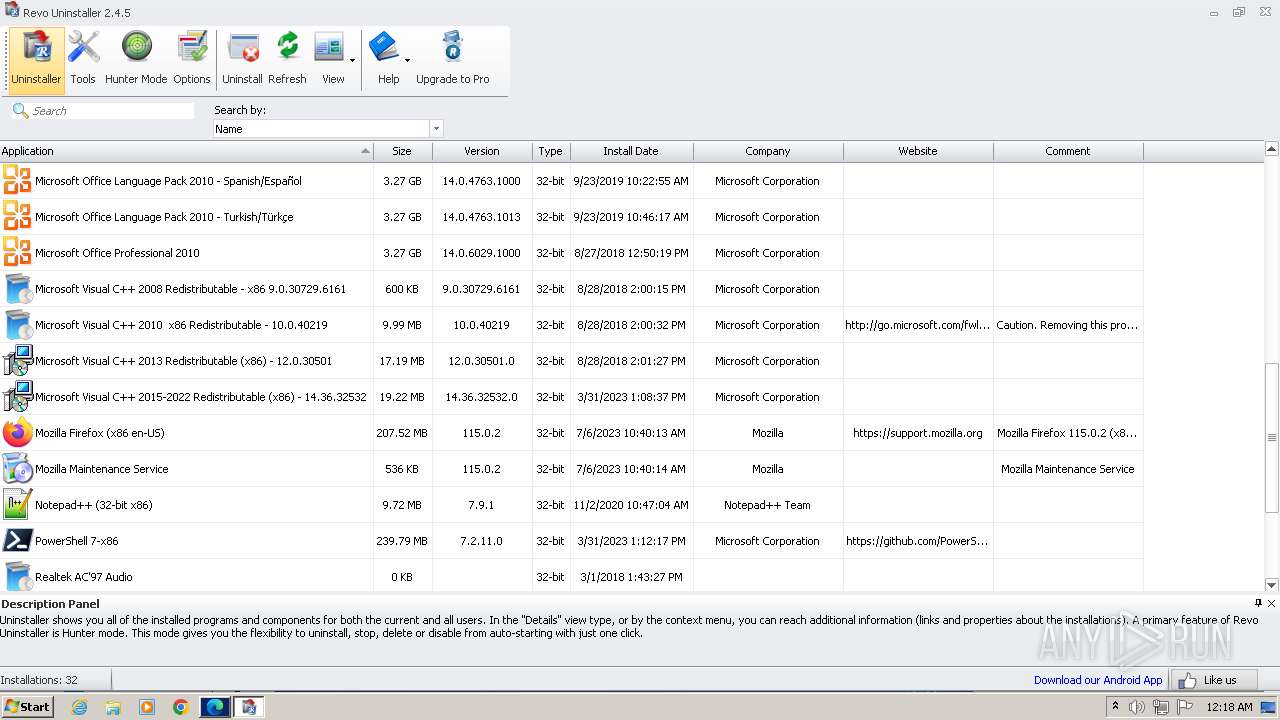Click the taskbar clock 12:18 AM

[x=1229, y=707]
